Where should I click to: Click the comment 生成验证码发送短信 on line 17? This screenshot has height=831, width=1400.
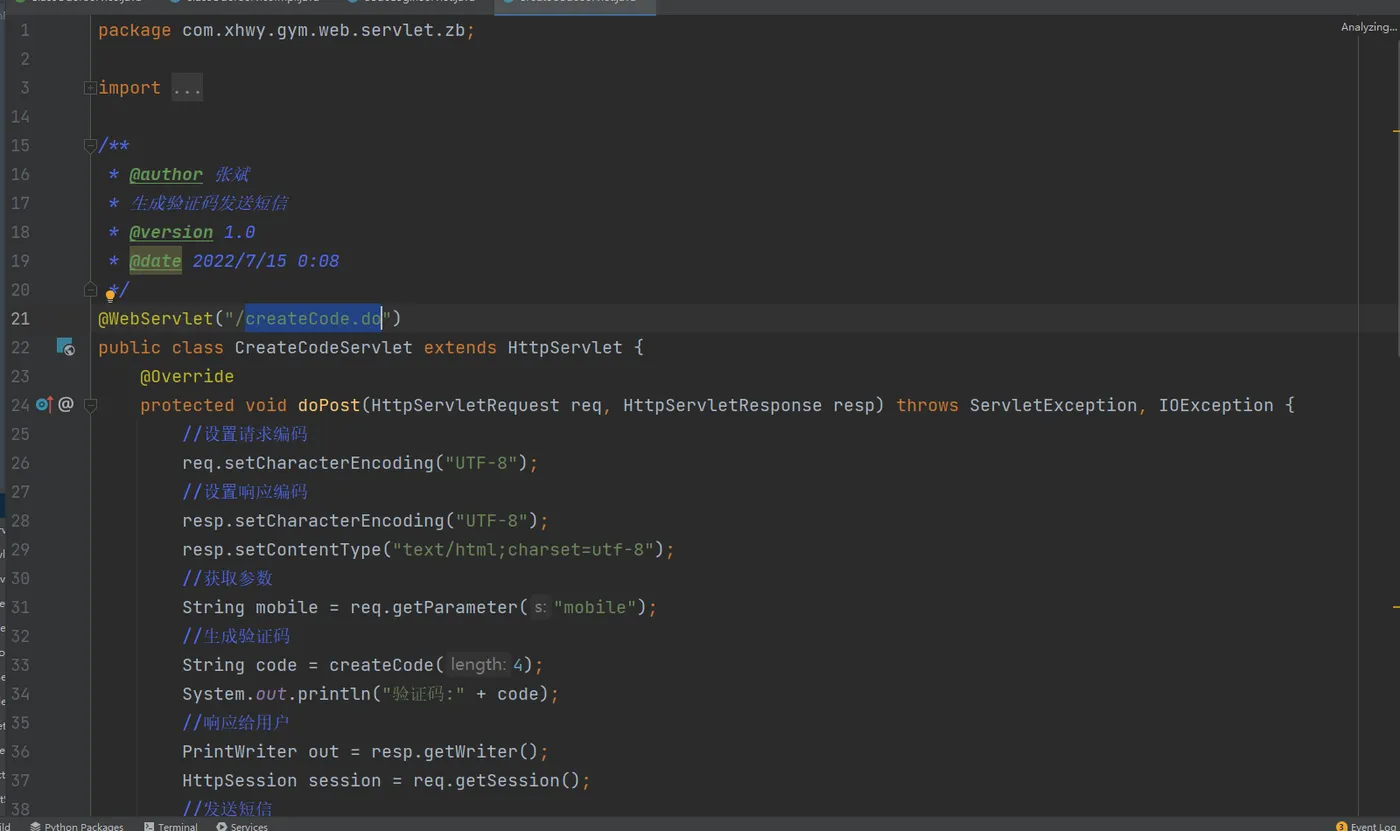click(x=208, y=204)
